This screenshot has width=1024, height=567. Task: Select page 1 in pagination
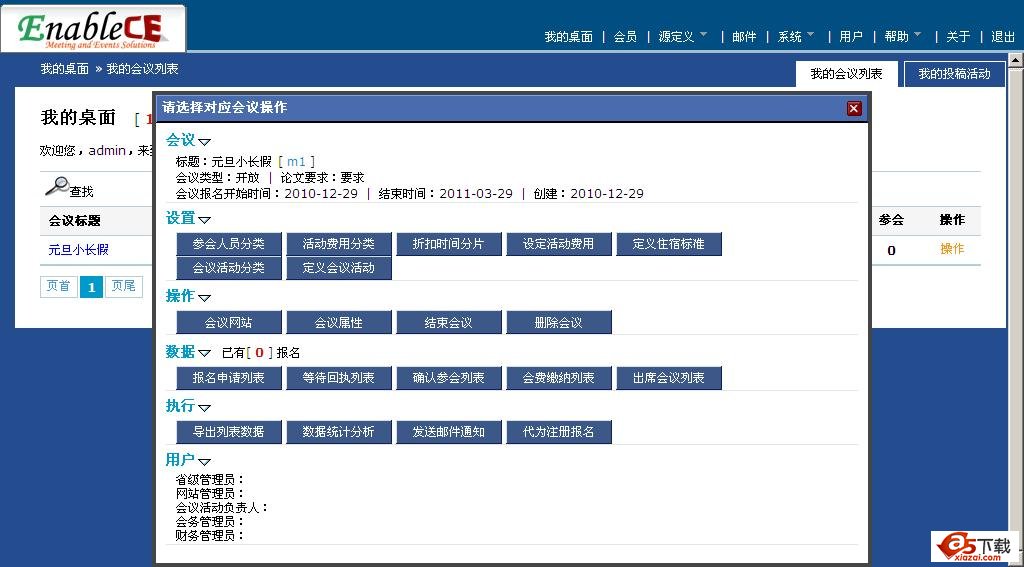[91, 287]
